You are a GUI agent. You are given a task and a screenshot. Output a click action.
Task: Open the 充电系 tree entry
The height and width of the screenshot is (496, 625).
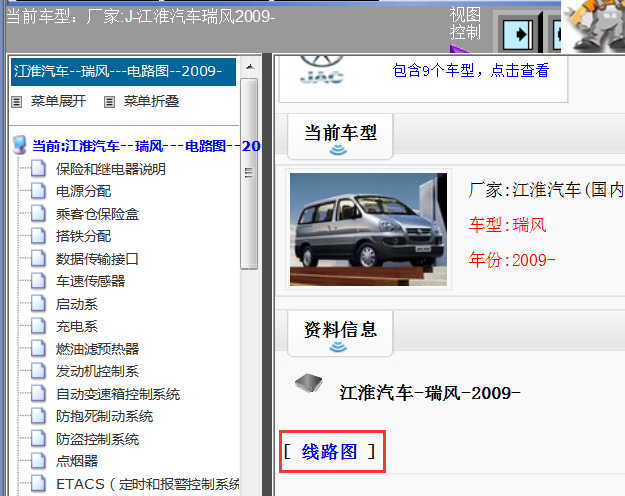(77, 327)
